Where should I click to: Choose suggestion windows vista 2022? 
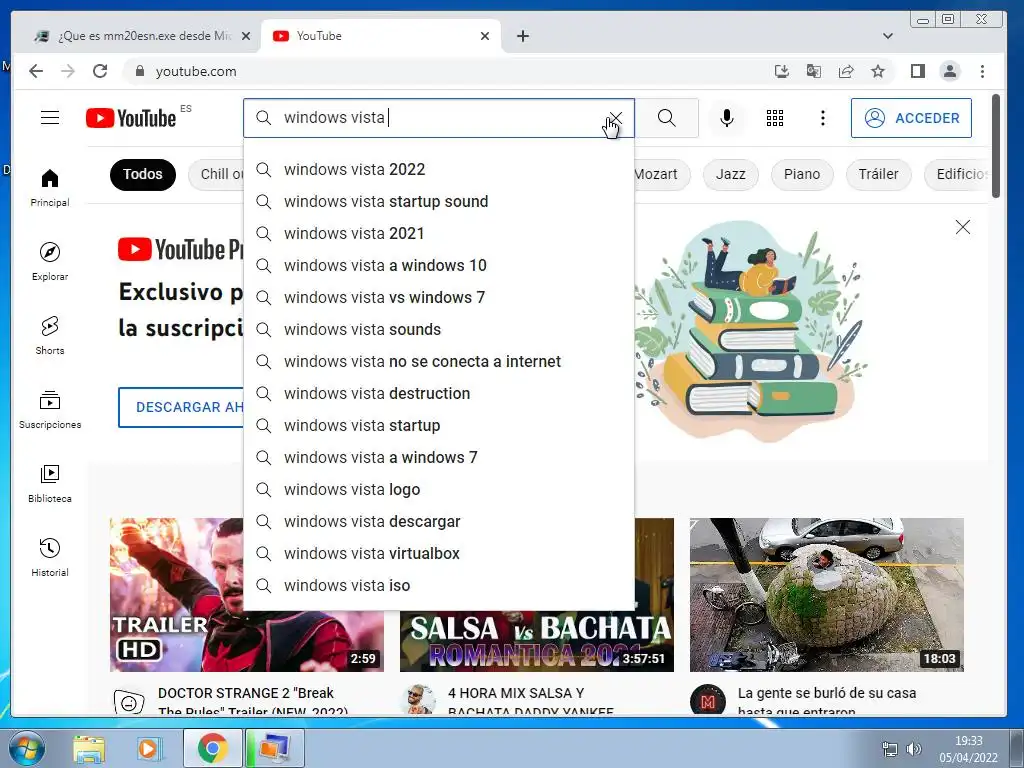point(439,170)
